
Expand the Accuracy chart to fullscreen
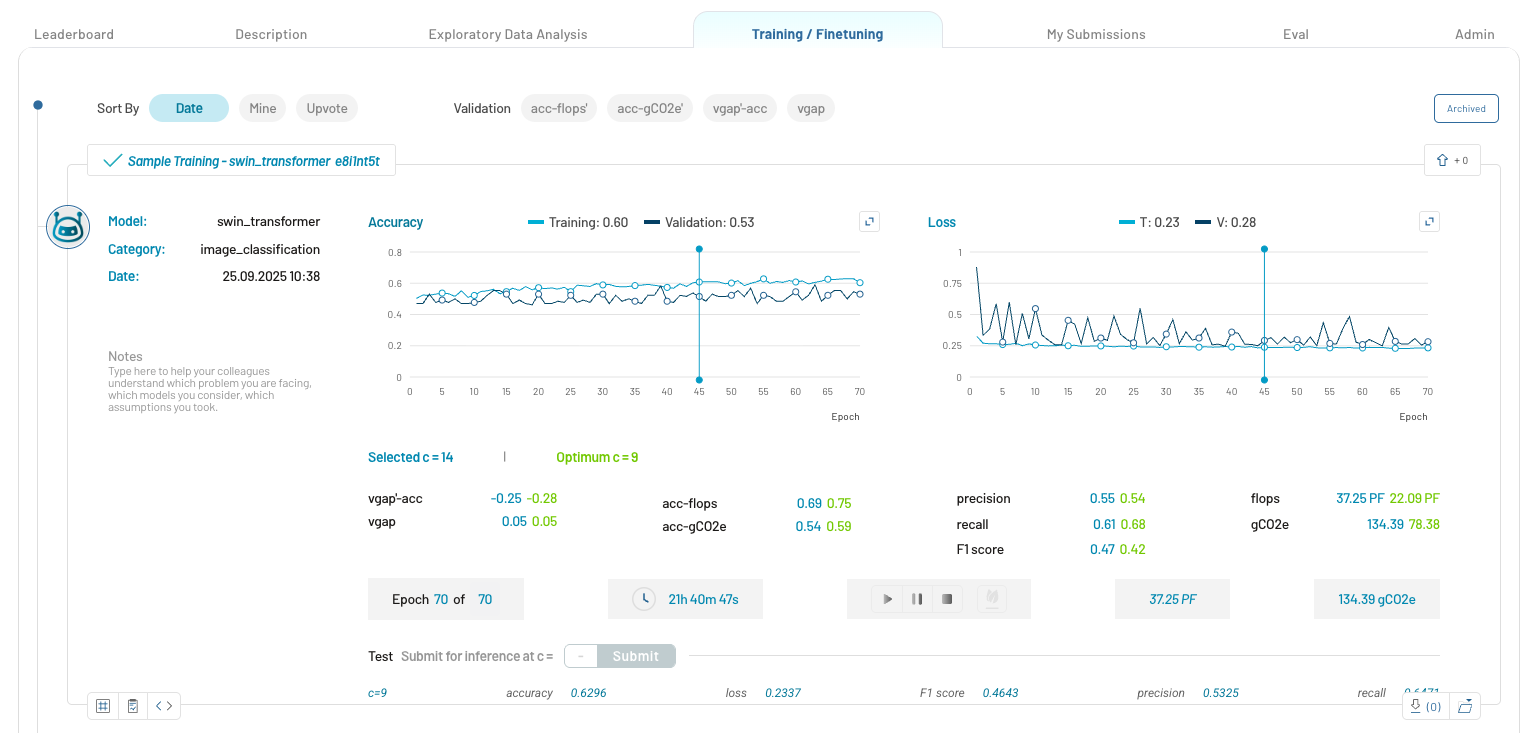pyautogui.click(x=869, y=222)
